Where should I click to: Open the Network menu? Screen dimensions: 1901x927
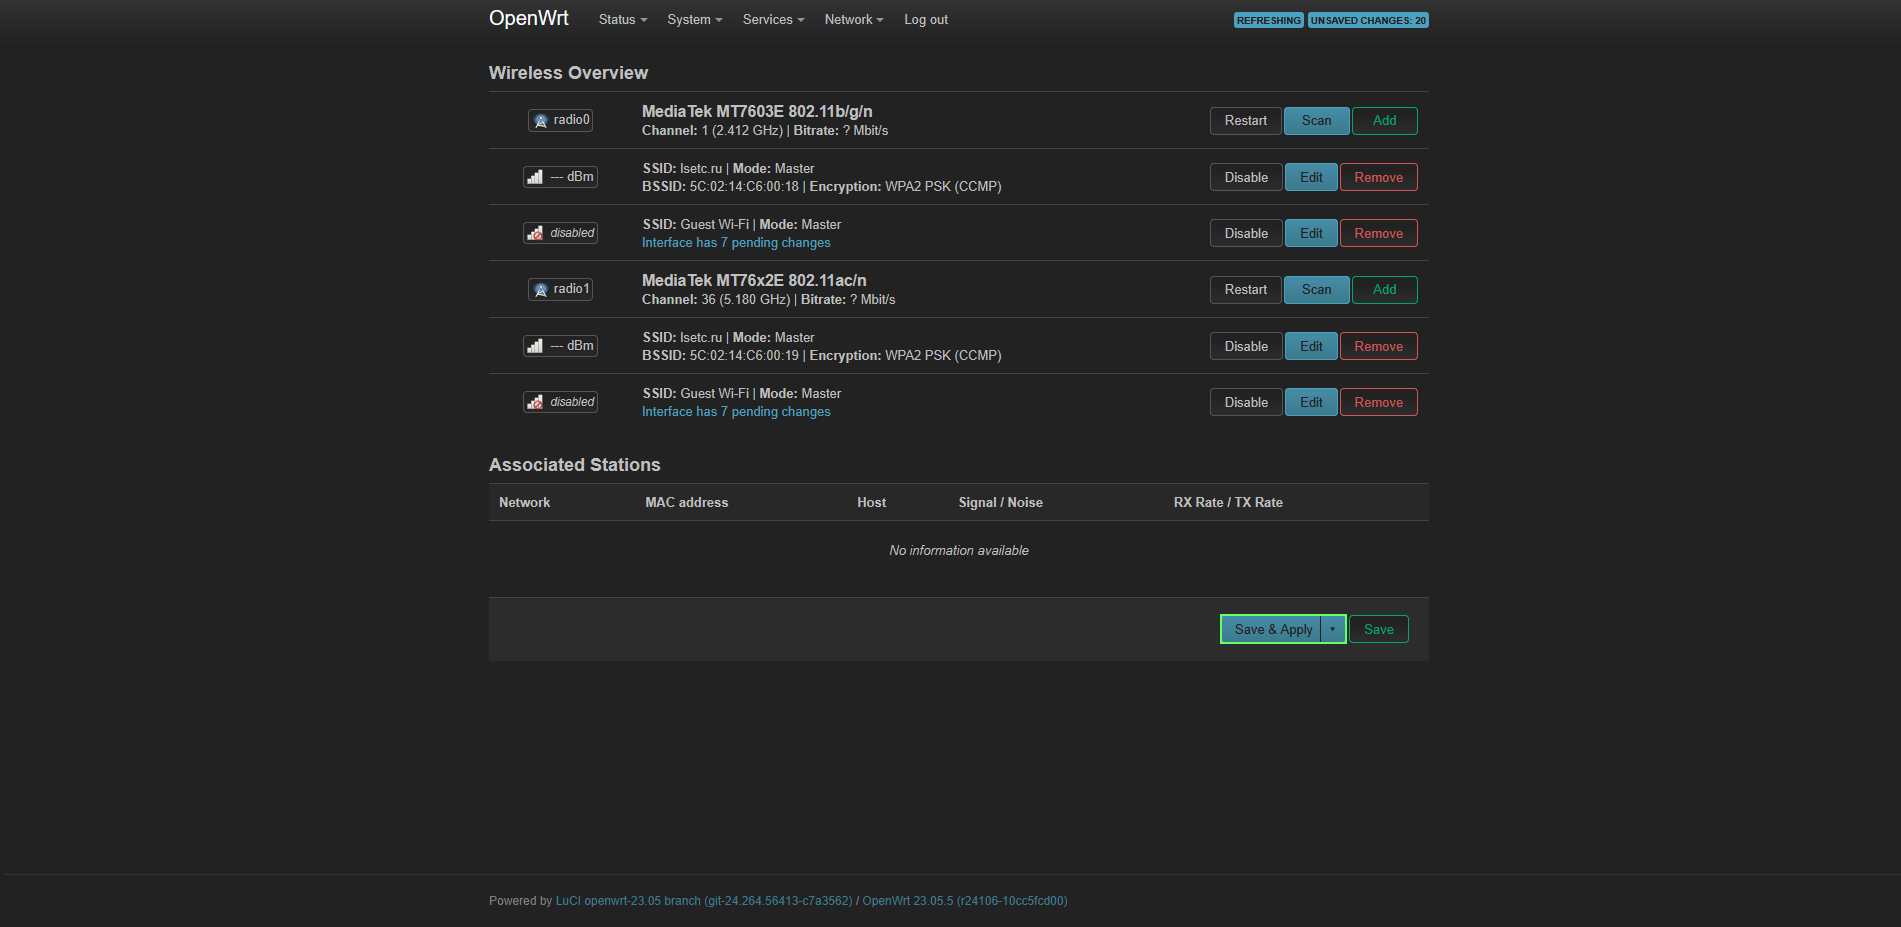[x=853, y=20]
